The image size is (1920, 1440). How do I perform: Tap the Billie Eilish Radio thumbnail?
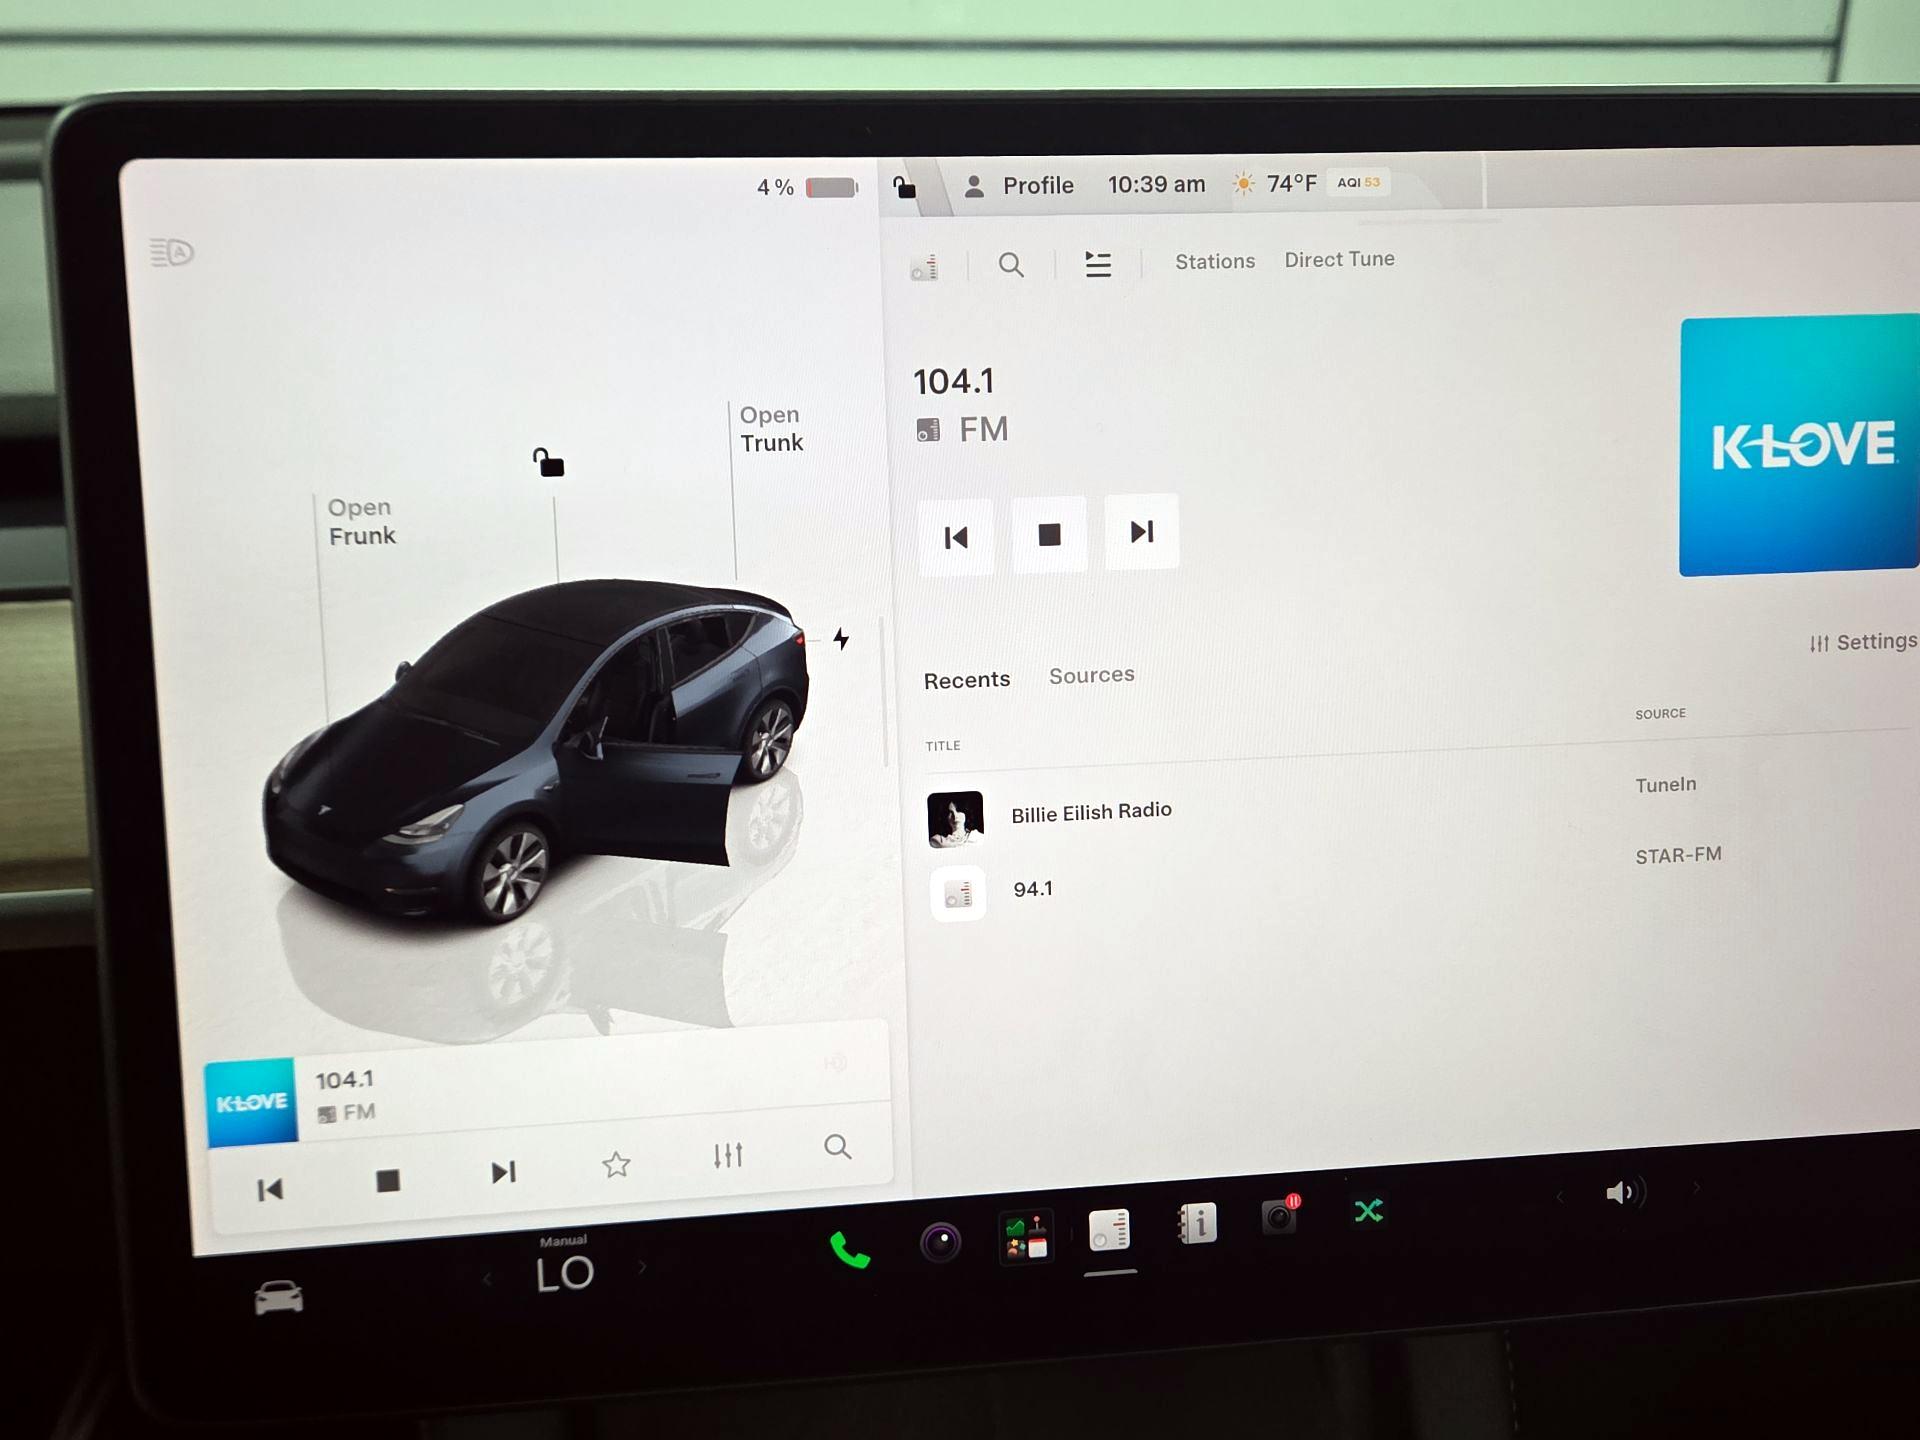click(955, 819)
